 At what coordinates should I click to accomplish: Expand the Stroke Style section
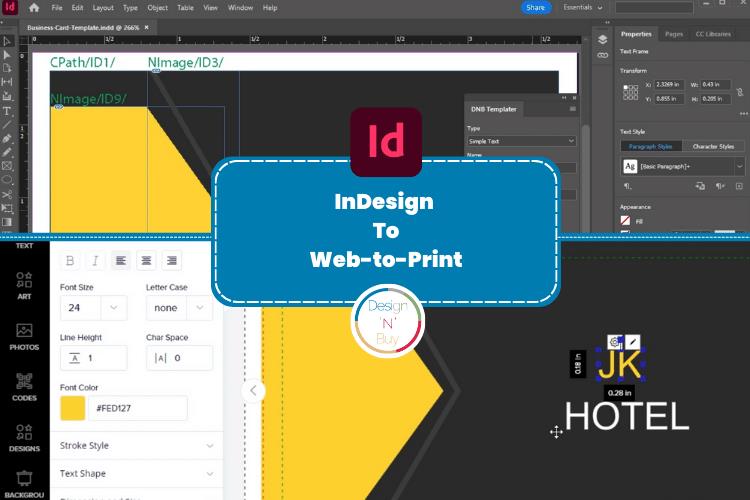136,446
